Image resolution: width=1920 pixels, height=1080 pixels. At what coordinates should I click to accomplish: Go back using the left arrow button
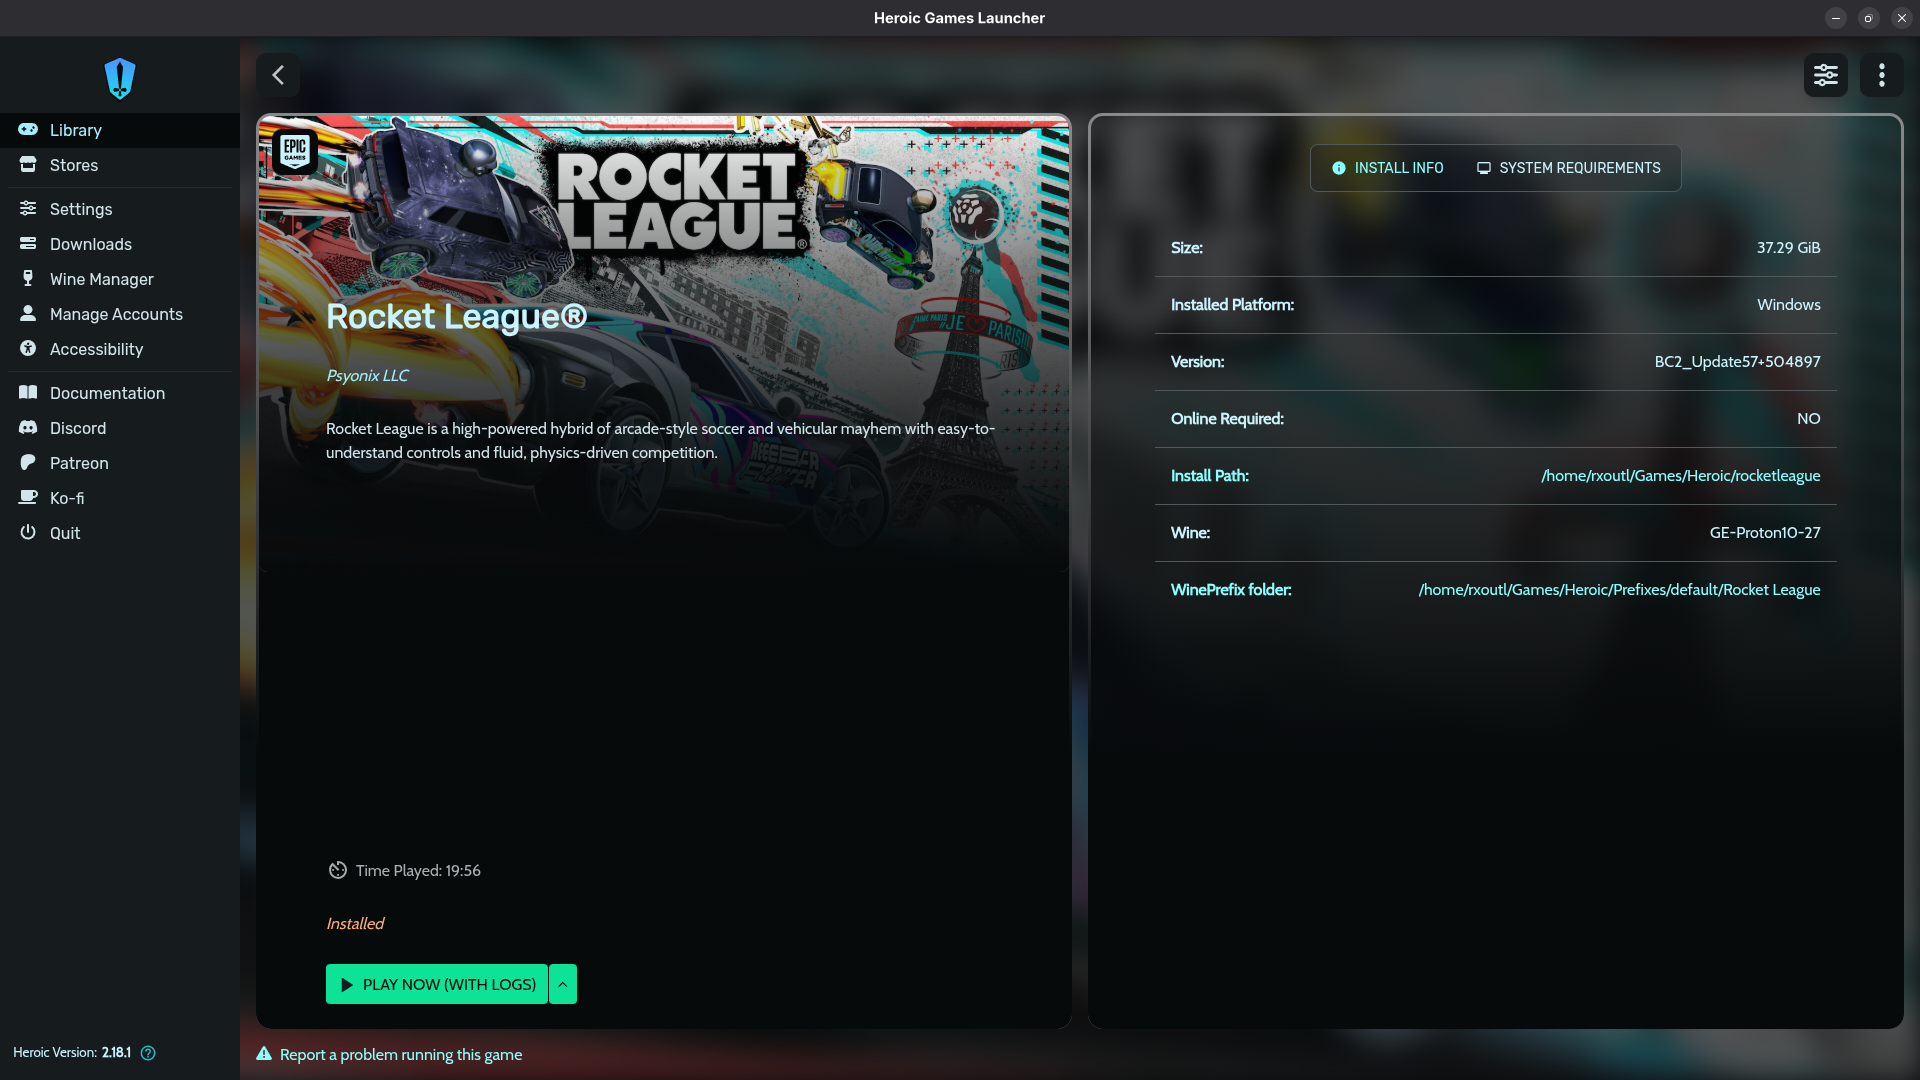pyautogui.click(x=278, y=75)
